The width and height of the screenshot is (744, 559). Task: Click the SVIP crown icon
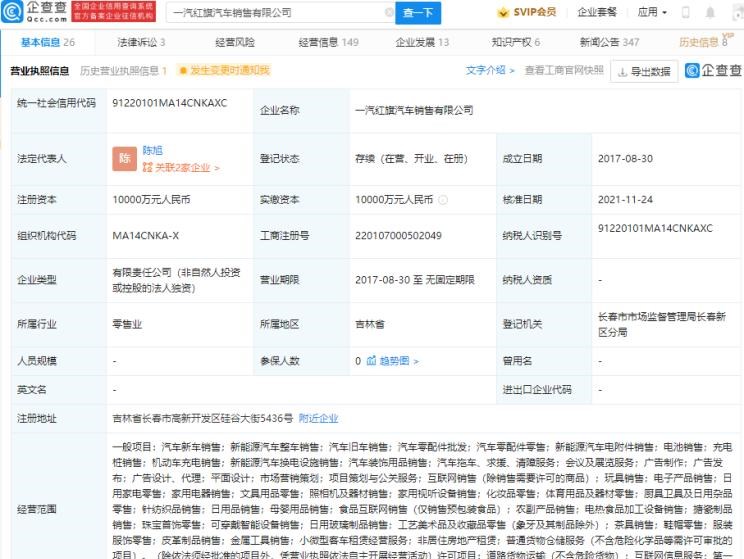tap(503, 12)
